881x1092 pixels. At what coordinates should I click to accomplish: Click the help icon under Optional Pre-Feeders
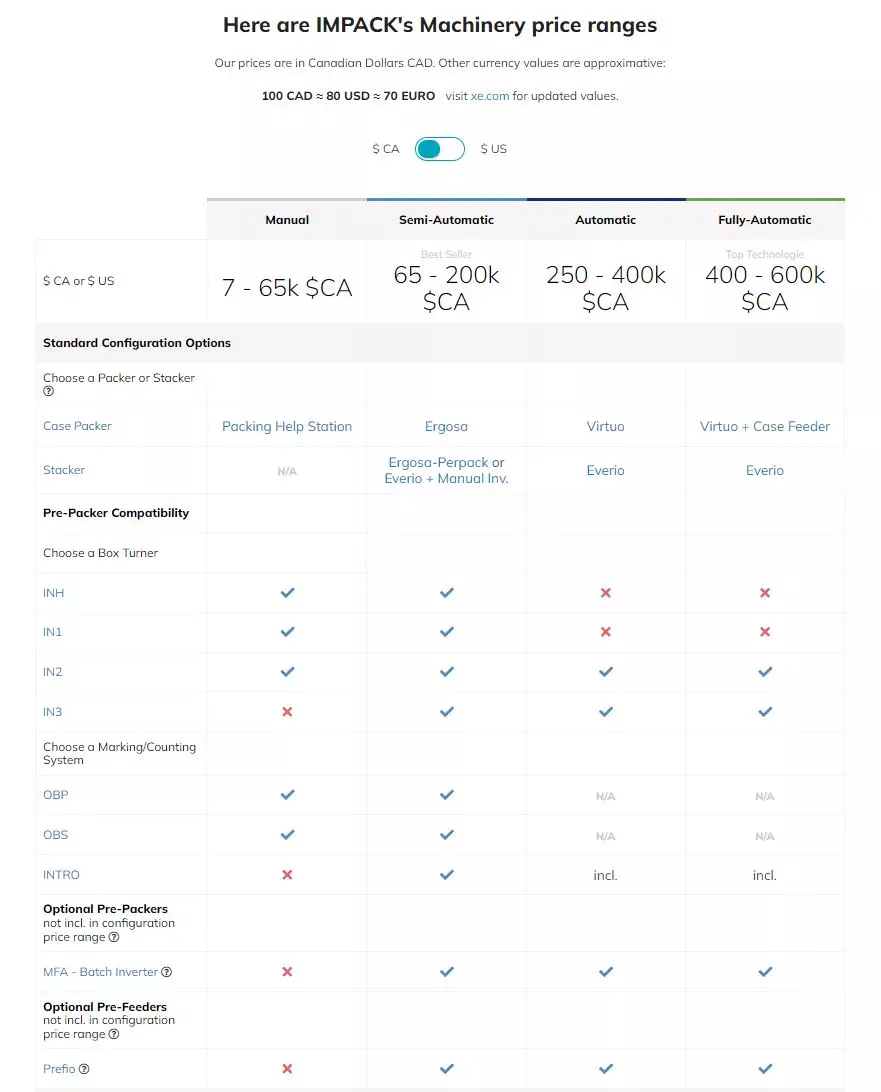pyautogui.click(x=114, y=1034)
